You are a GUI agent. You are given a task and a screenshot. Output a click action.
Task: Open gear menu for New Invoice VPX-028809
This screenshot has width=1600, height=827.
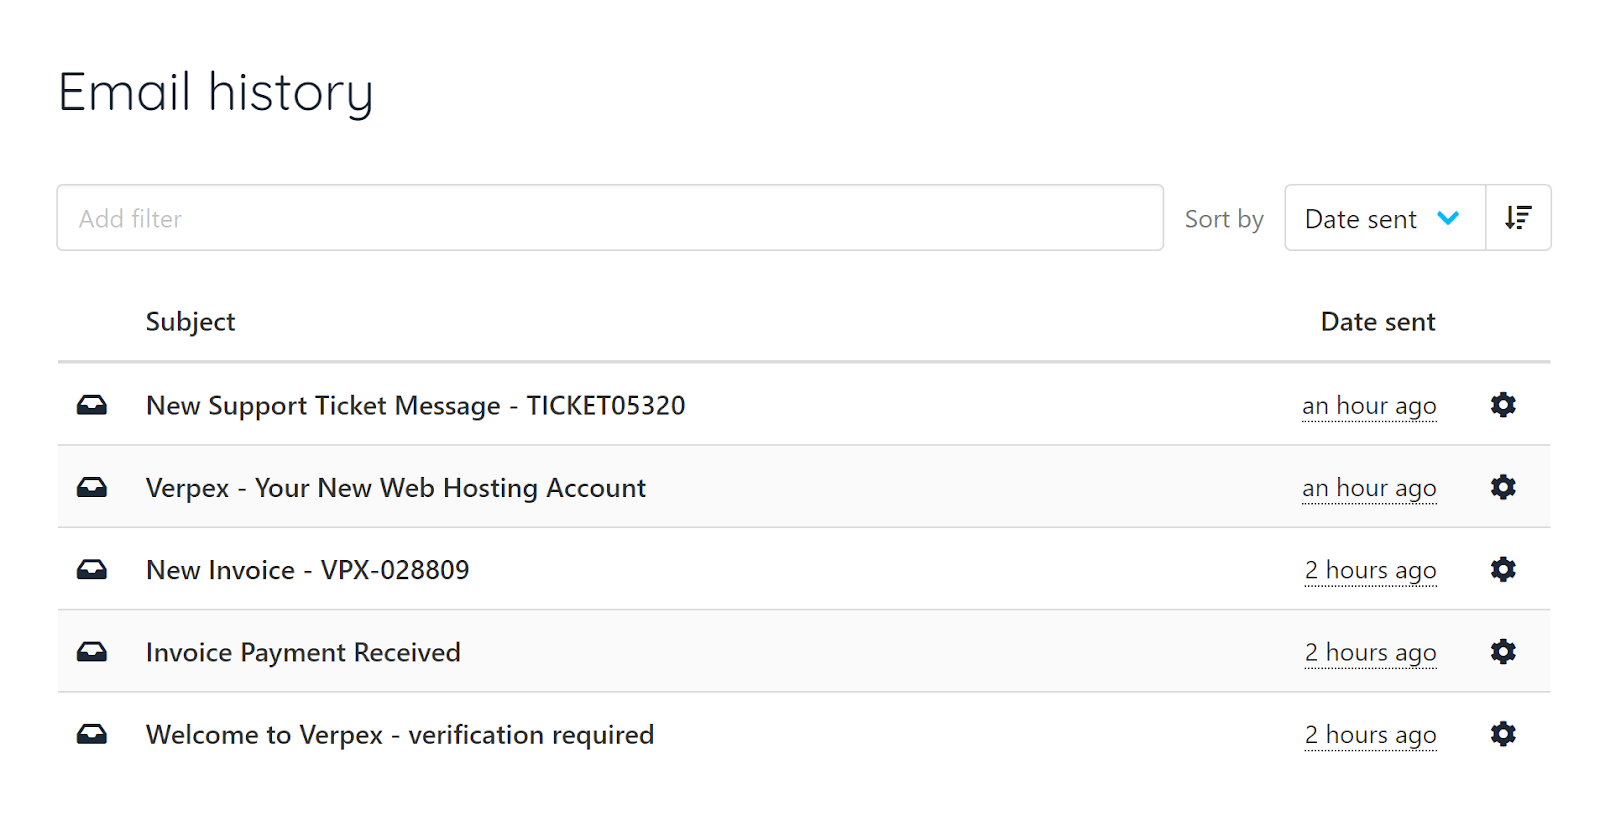tap(1503, 569)
